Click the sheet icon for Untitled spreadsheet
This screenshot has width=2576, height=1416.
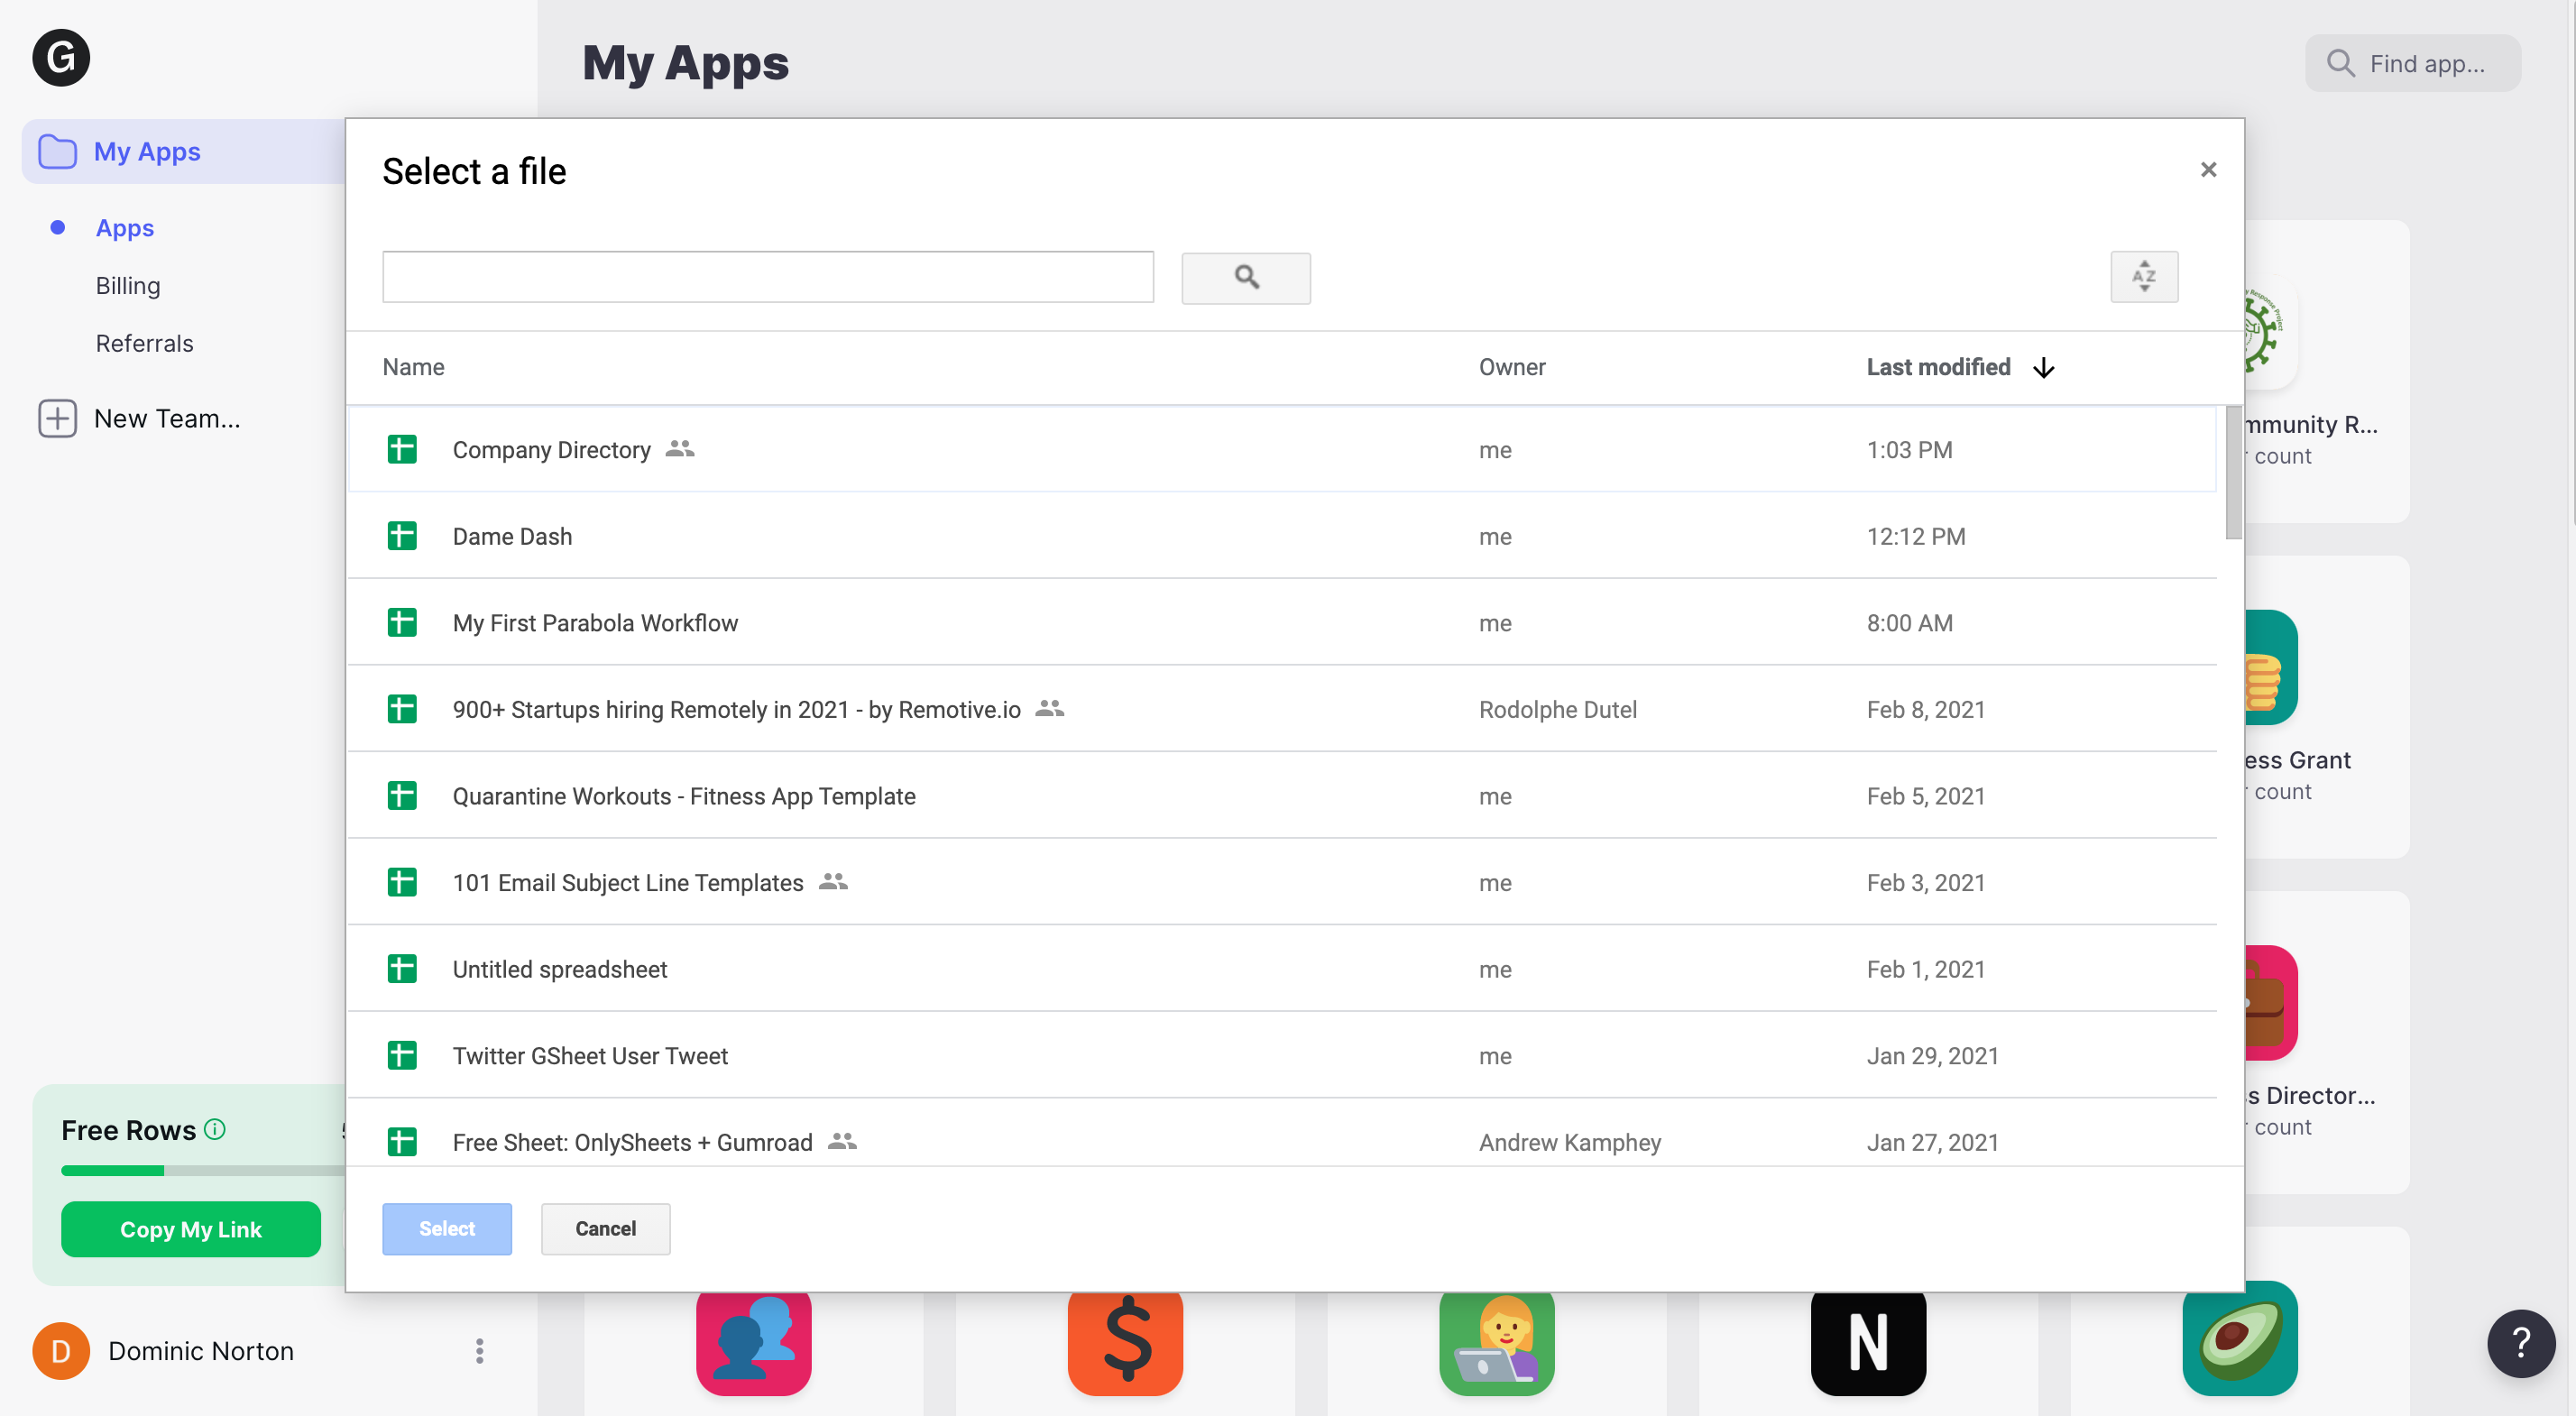[x=402, y=969]
